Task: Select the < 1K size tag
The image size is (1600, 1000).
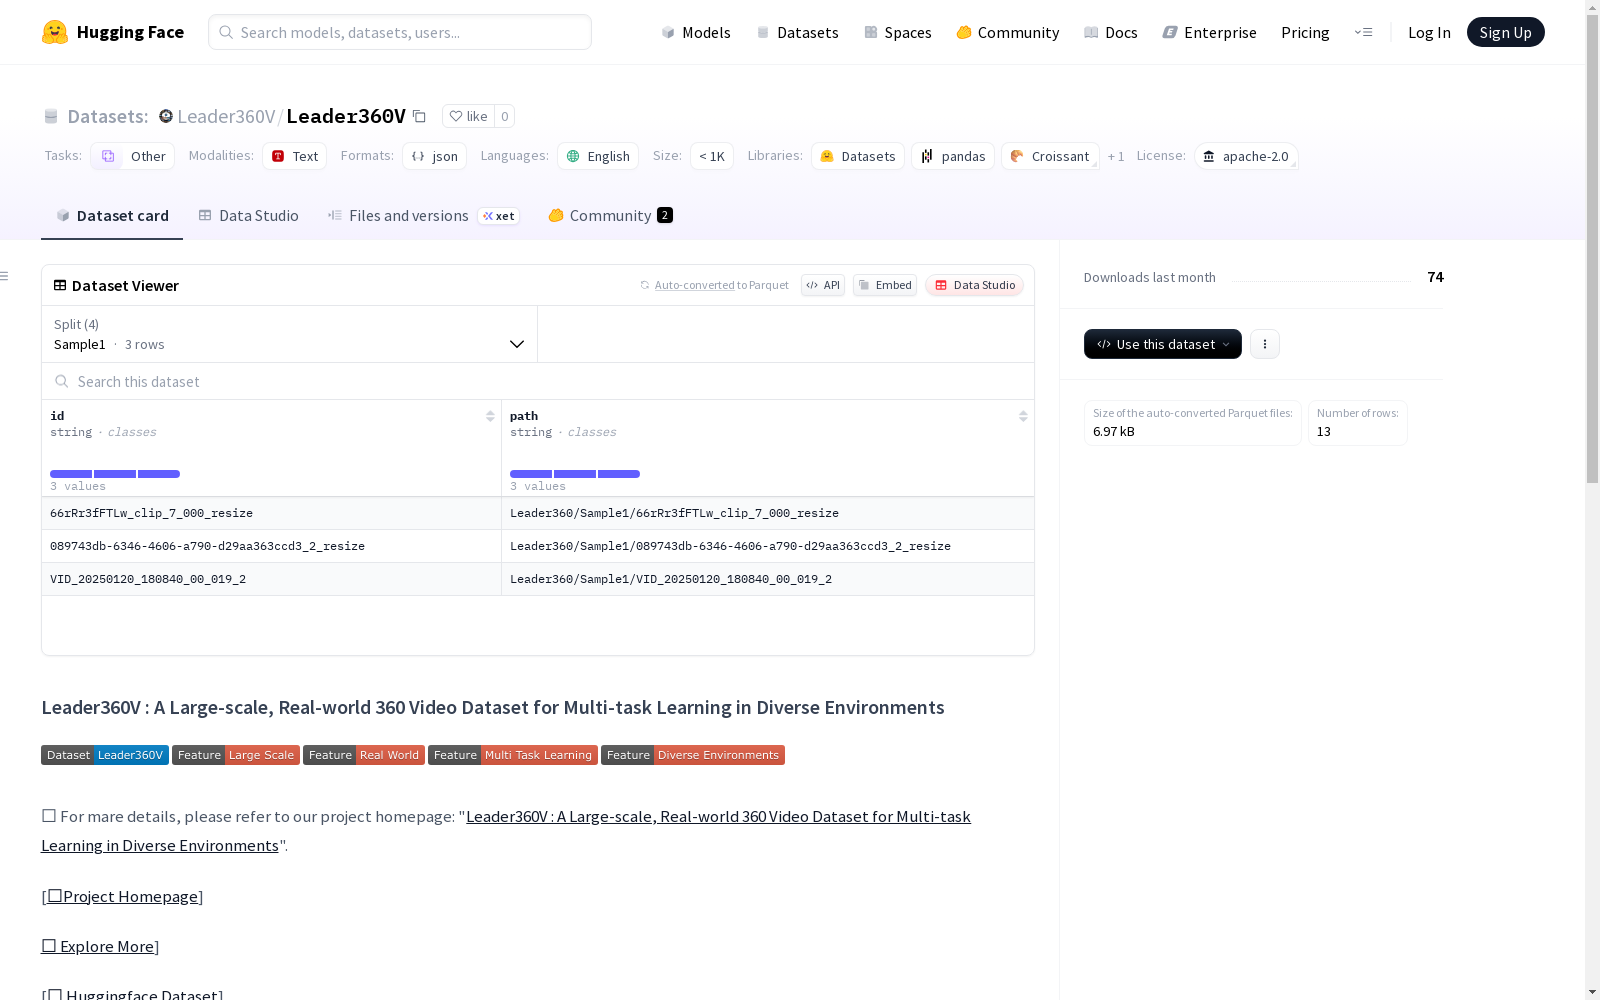Action: pyautogui.click(x=712, y=156)
